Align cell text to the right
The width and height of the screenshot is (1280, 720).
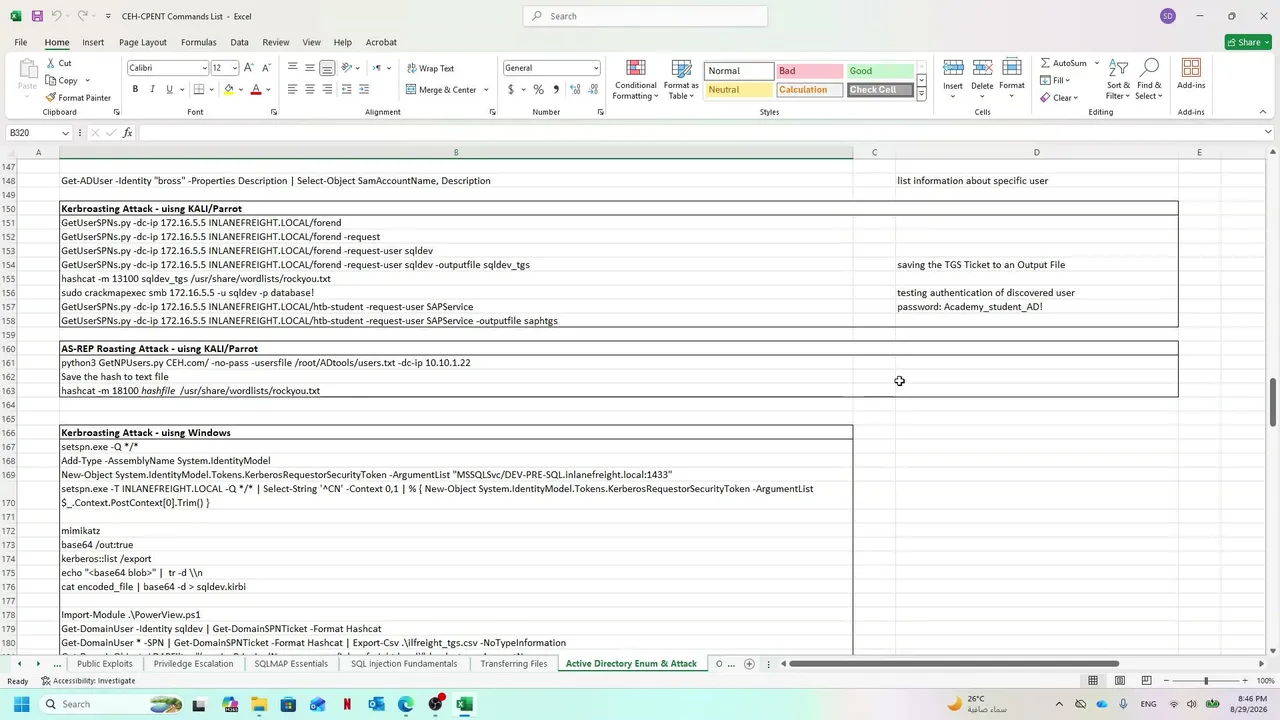click(x=327, y=90)
